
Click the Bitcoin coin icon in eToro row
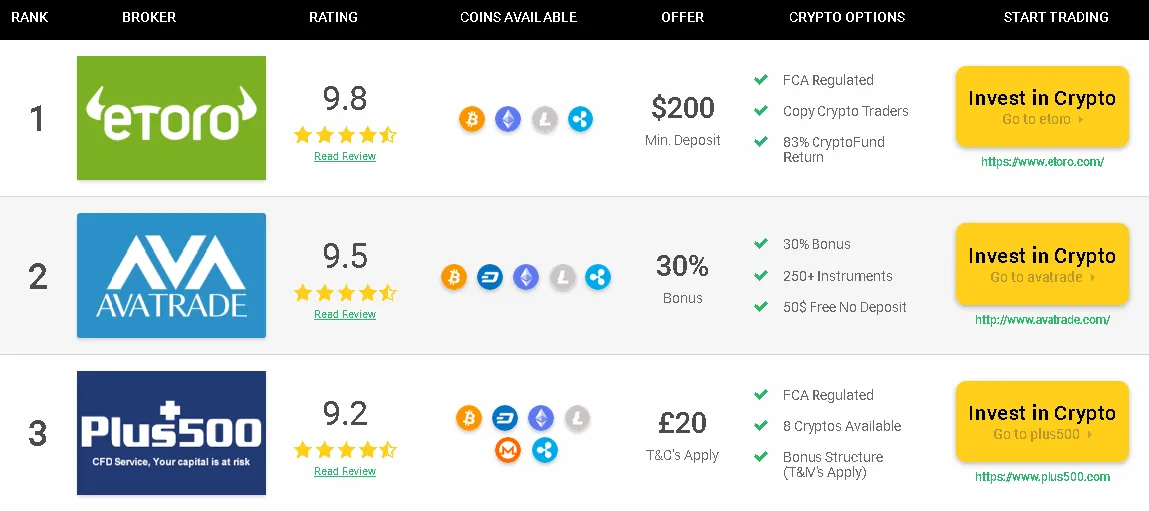(472, 119)
